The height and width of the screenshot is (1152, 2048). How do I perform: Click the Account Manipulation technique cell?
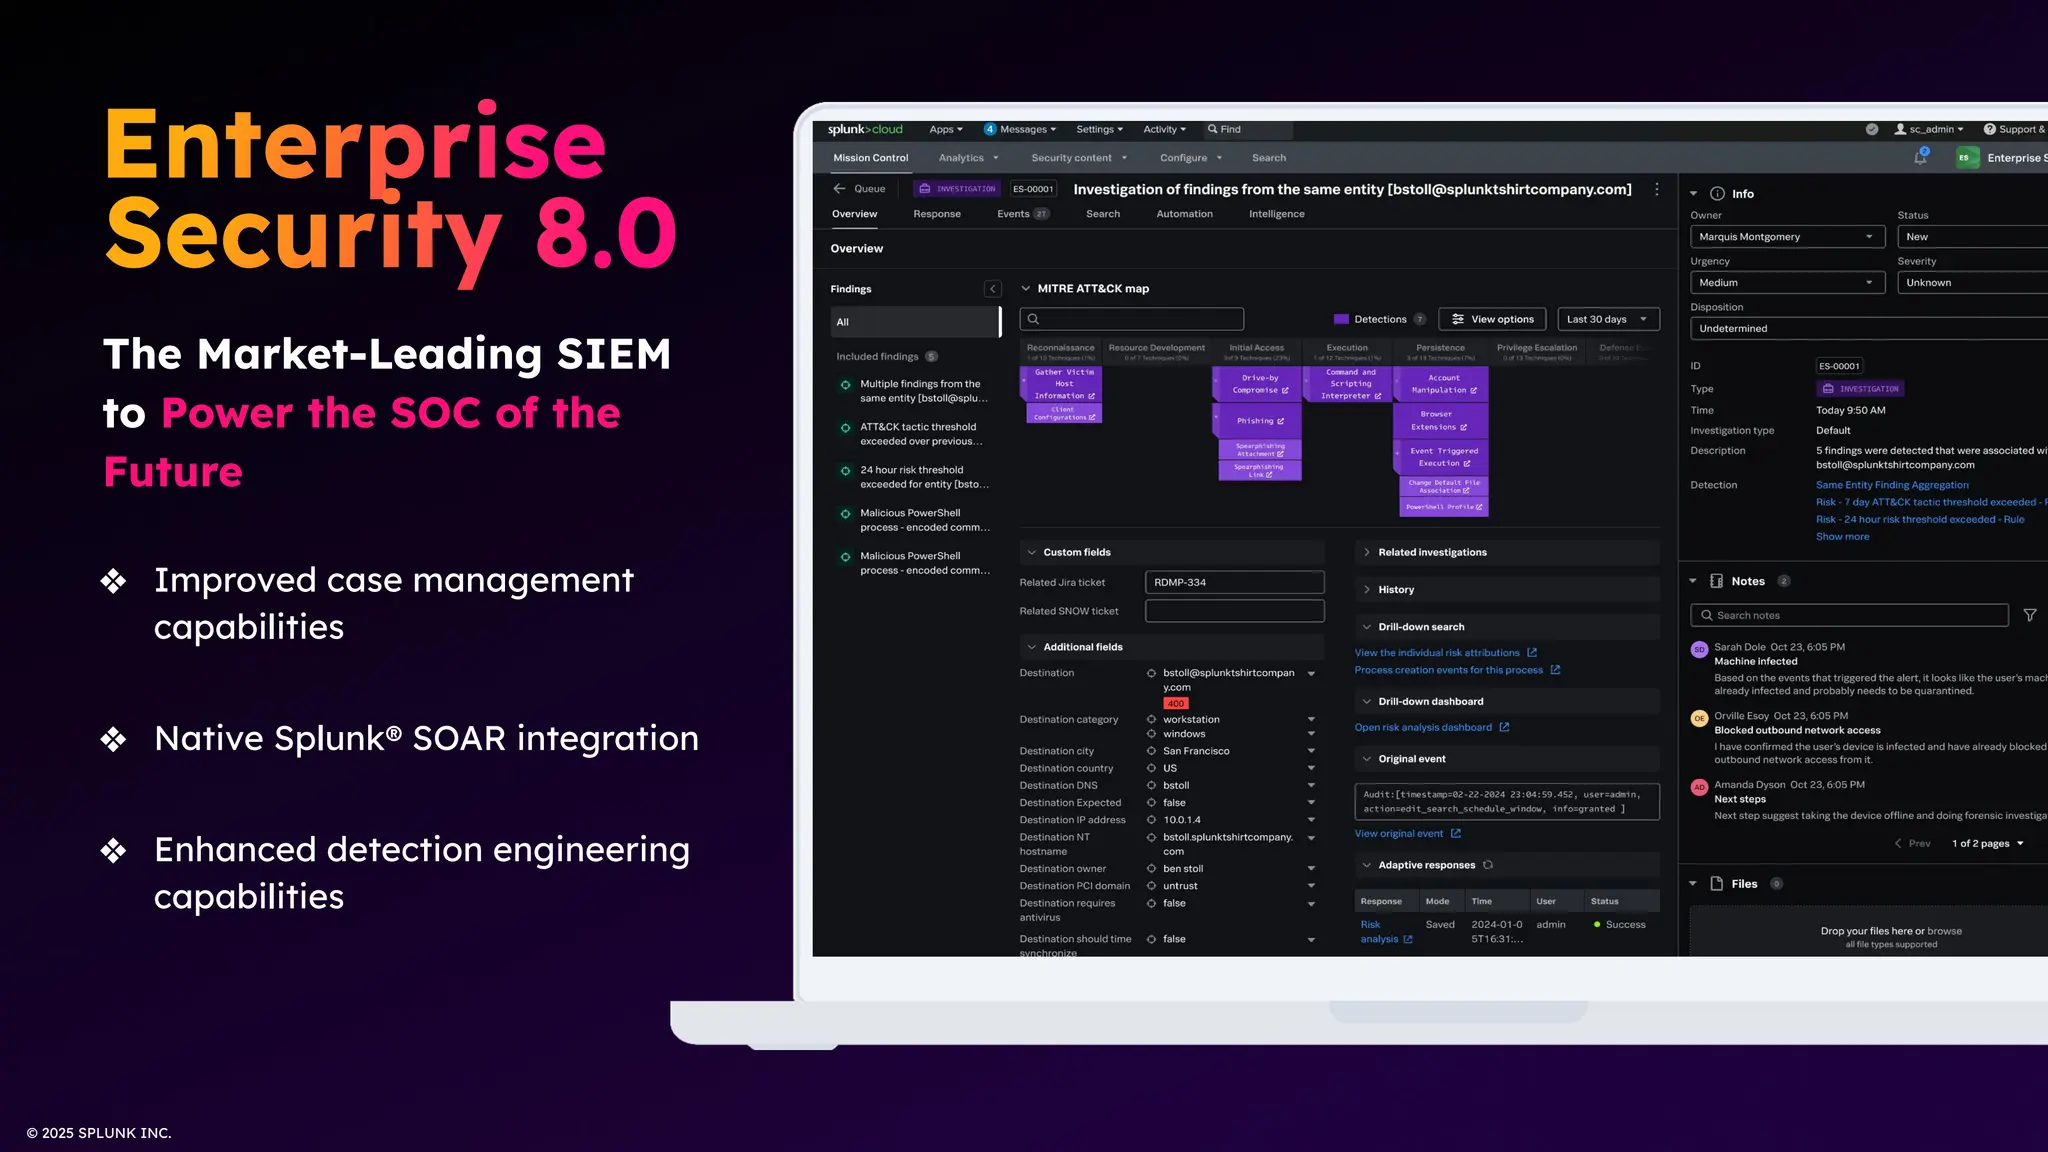click(x=1440, y=384)
